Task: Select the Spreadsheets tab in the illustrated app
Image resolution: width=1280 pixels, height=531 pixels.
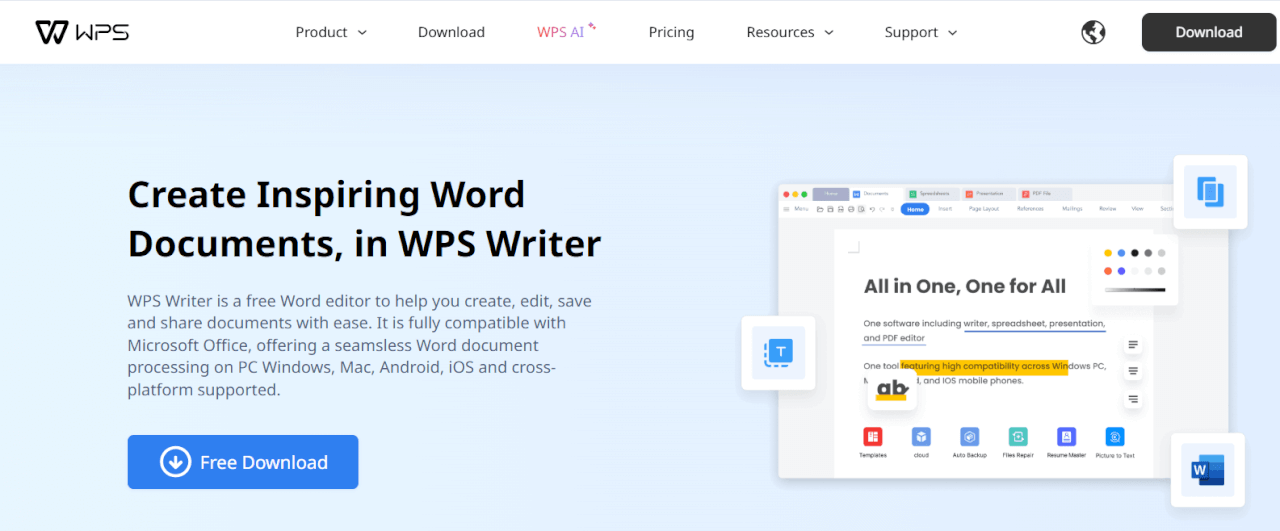Action: (x=934, y=194)
